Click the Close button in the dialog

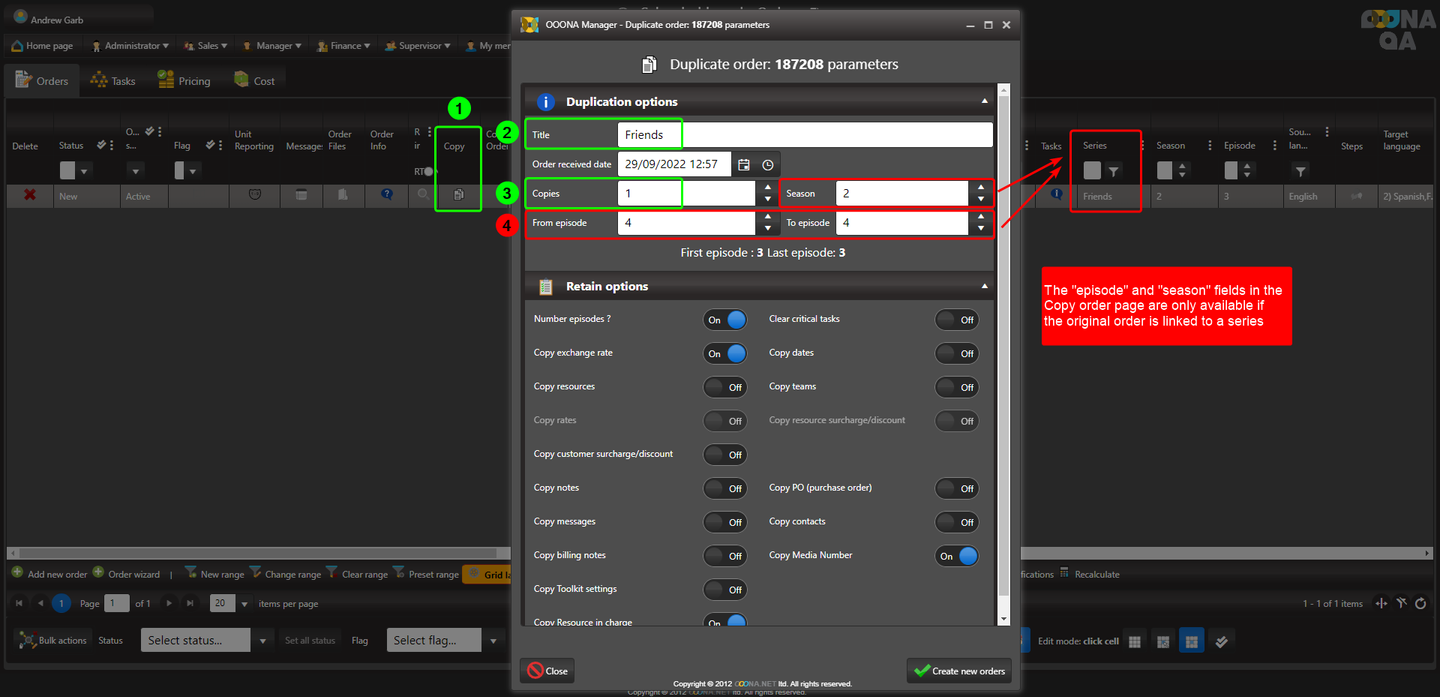(x=547, y=671)
